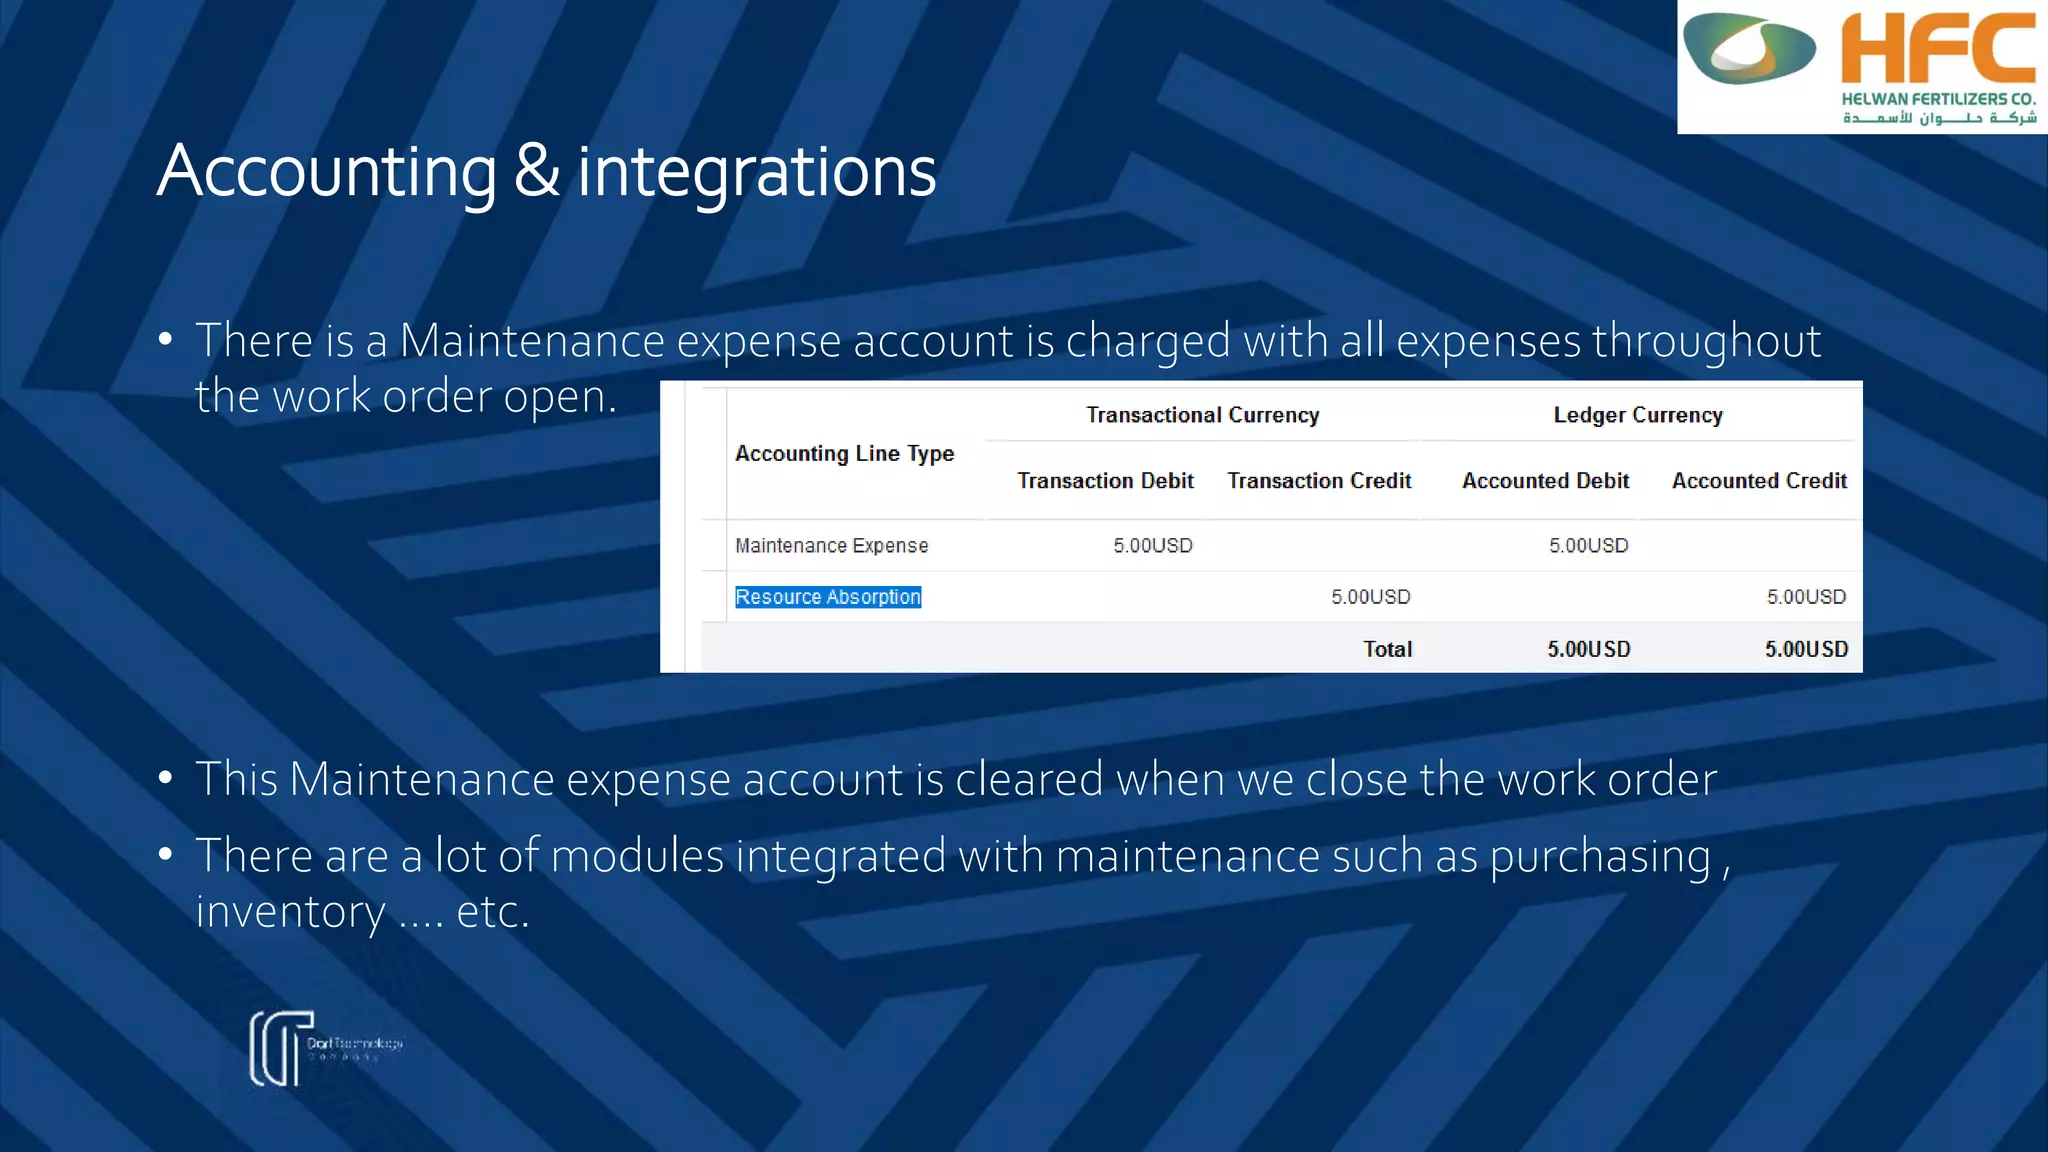Click the Total row label
This screenshot has height=1152, width=2048.
click(1387, 649)
